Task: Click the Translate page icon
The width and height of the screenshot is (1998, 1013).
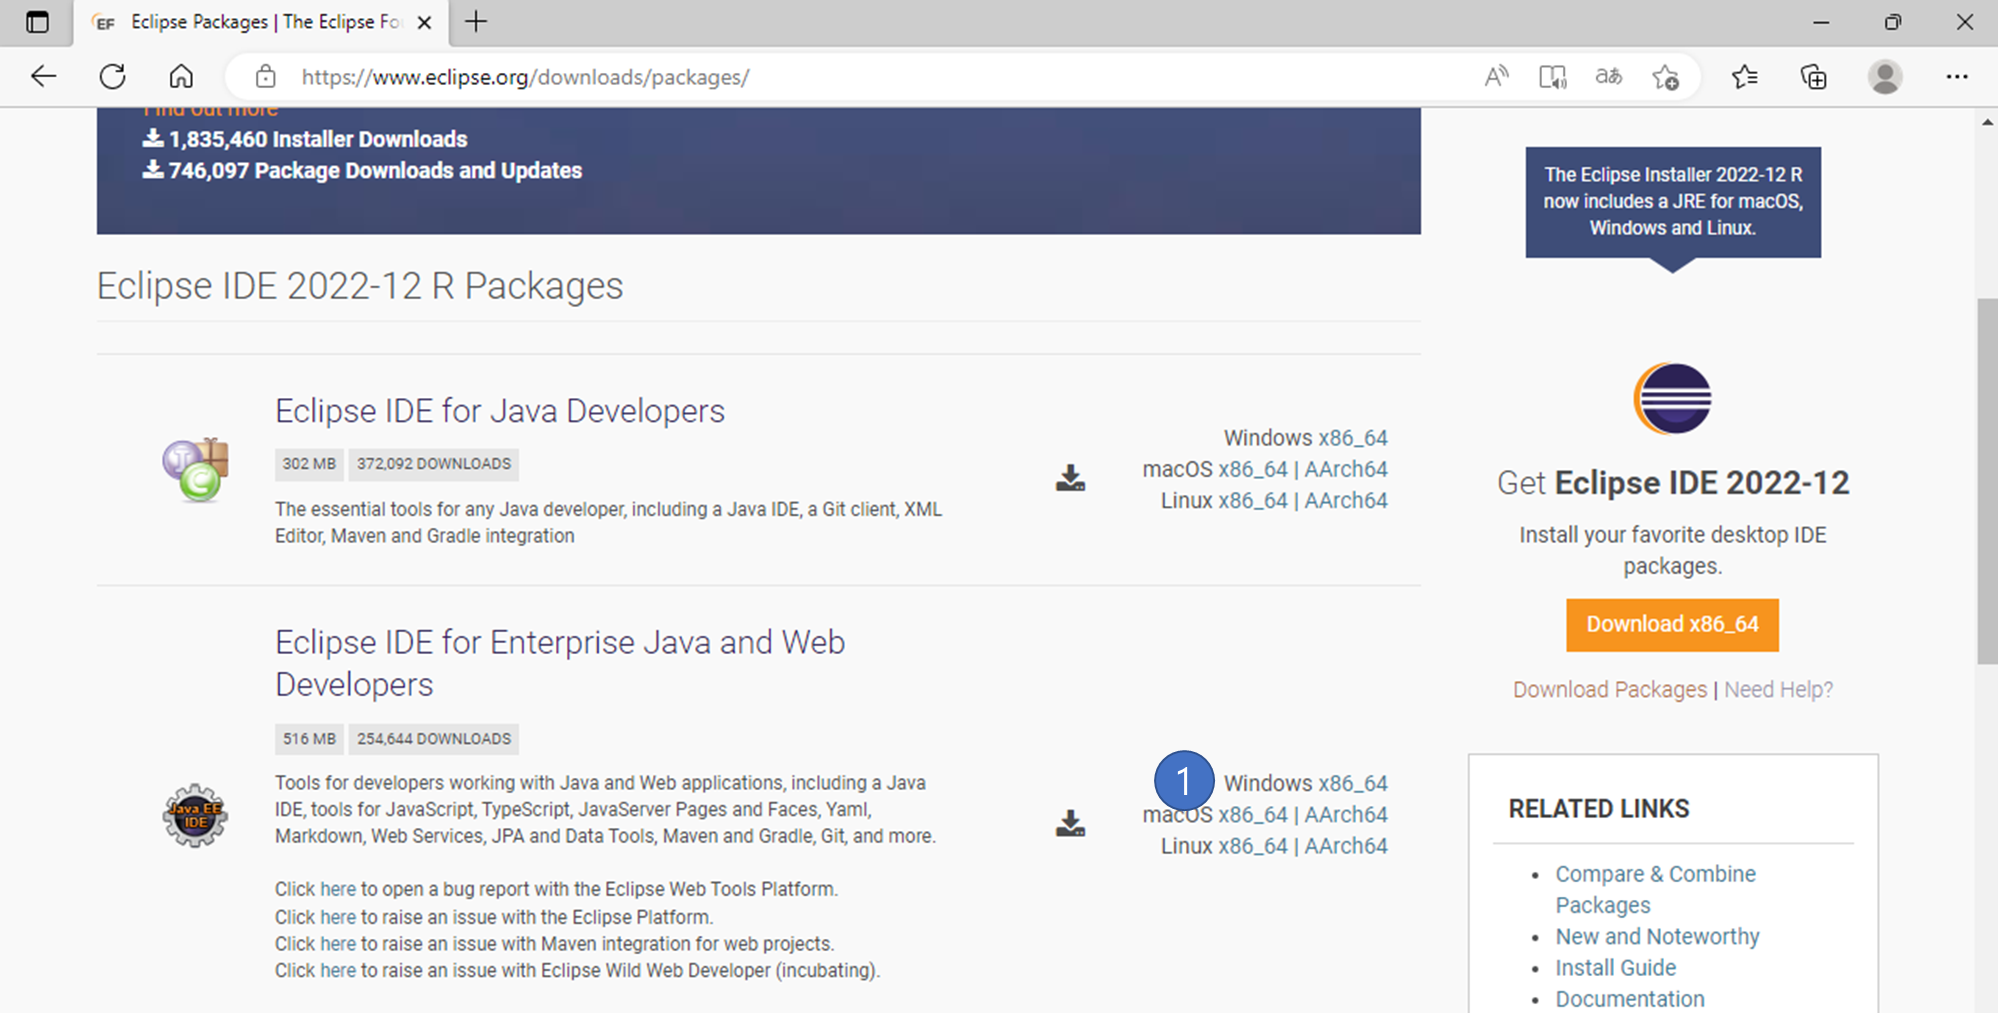Action: (x=1608, y=77)
